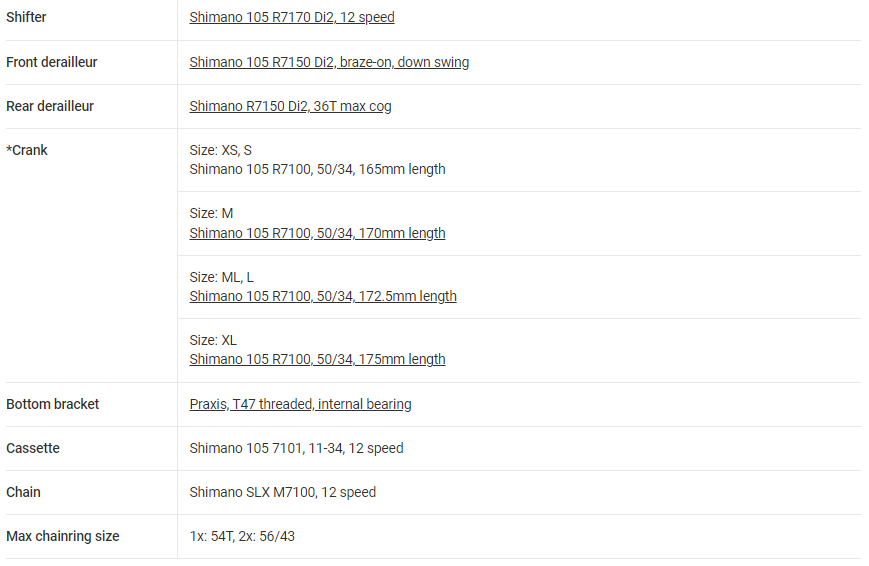Image resolution: width=869 pixels, height=566 pixels.
Task: Click the 165mm length crank text
Action: (x=317, y=169)
